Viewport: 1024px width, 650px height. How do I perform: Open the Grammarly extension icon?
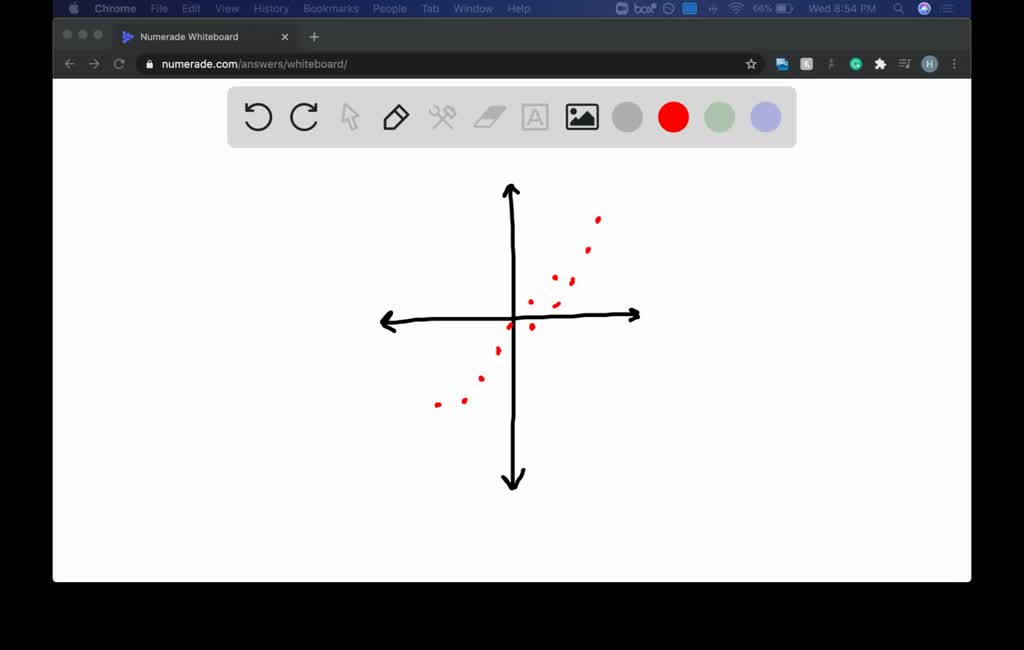coord(856,64)
